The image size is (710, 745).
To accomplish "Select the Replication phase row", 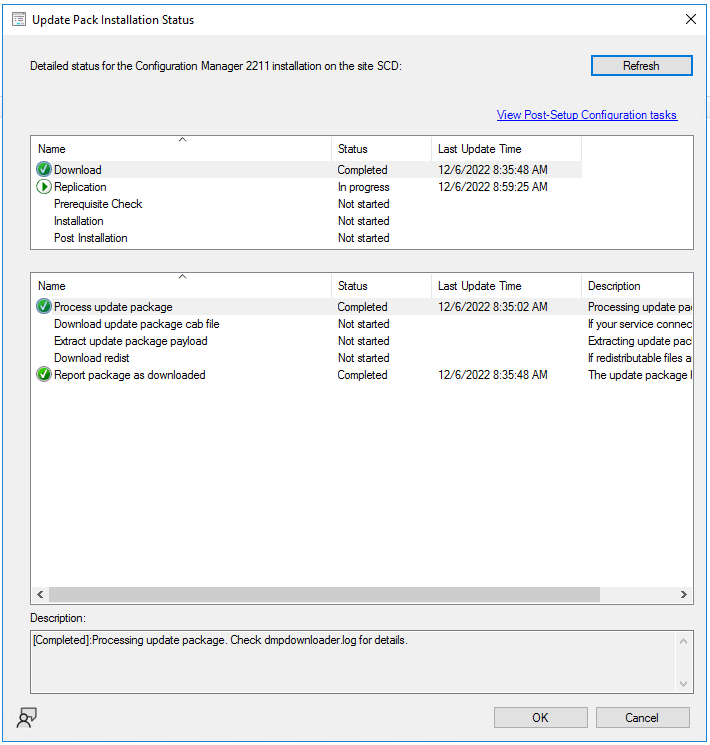I will click(307, 187).
